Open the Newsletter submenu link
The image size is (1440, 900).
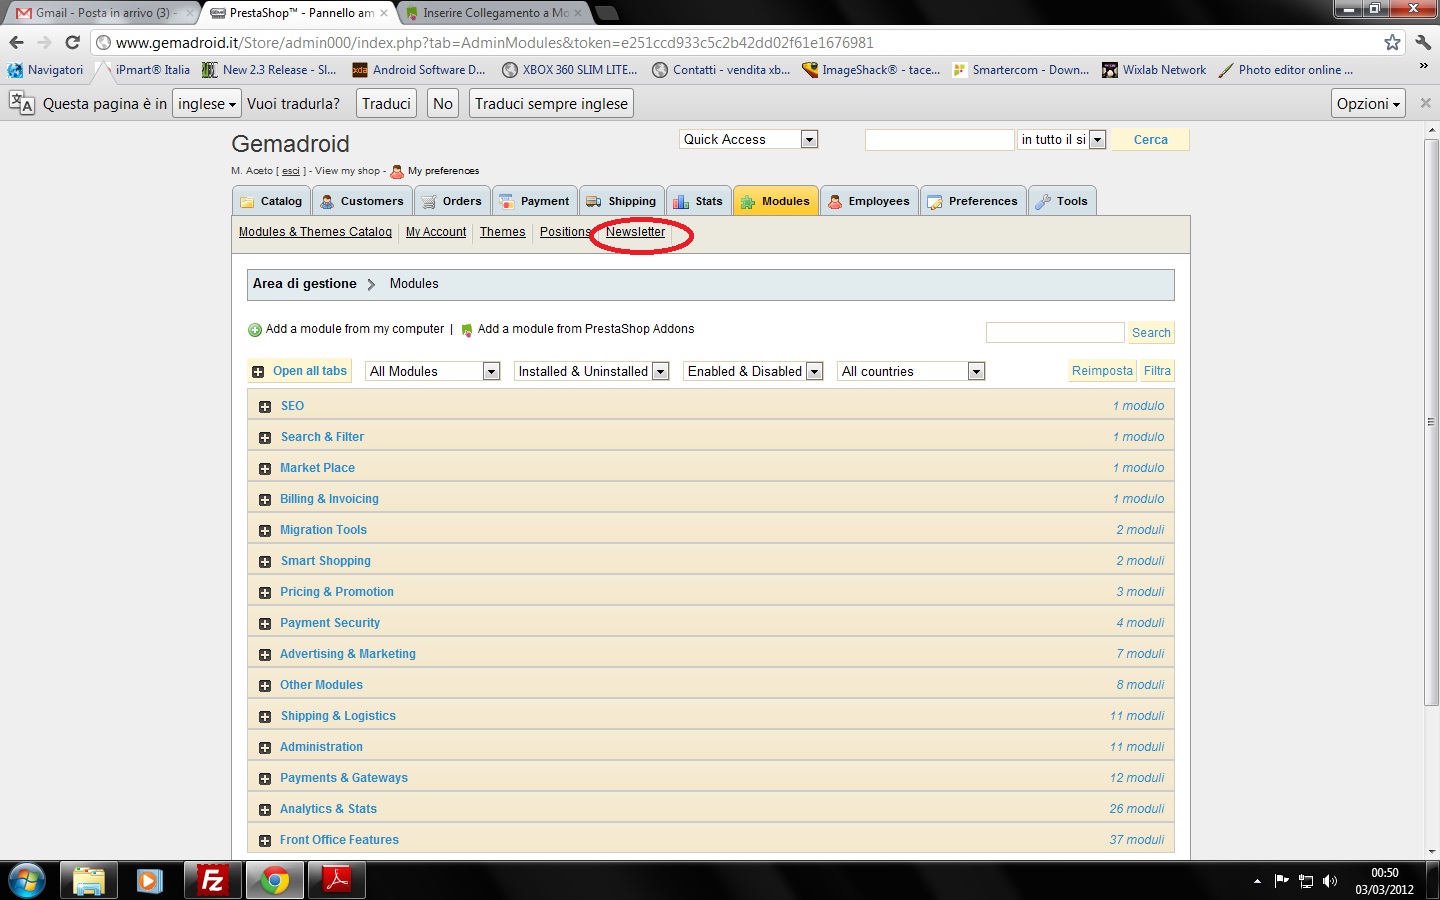[x=635, y=232]
